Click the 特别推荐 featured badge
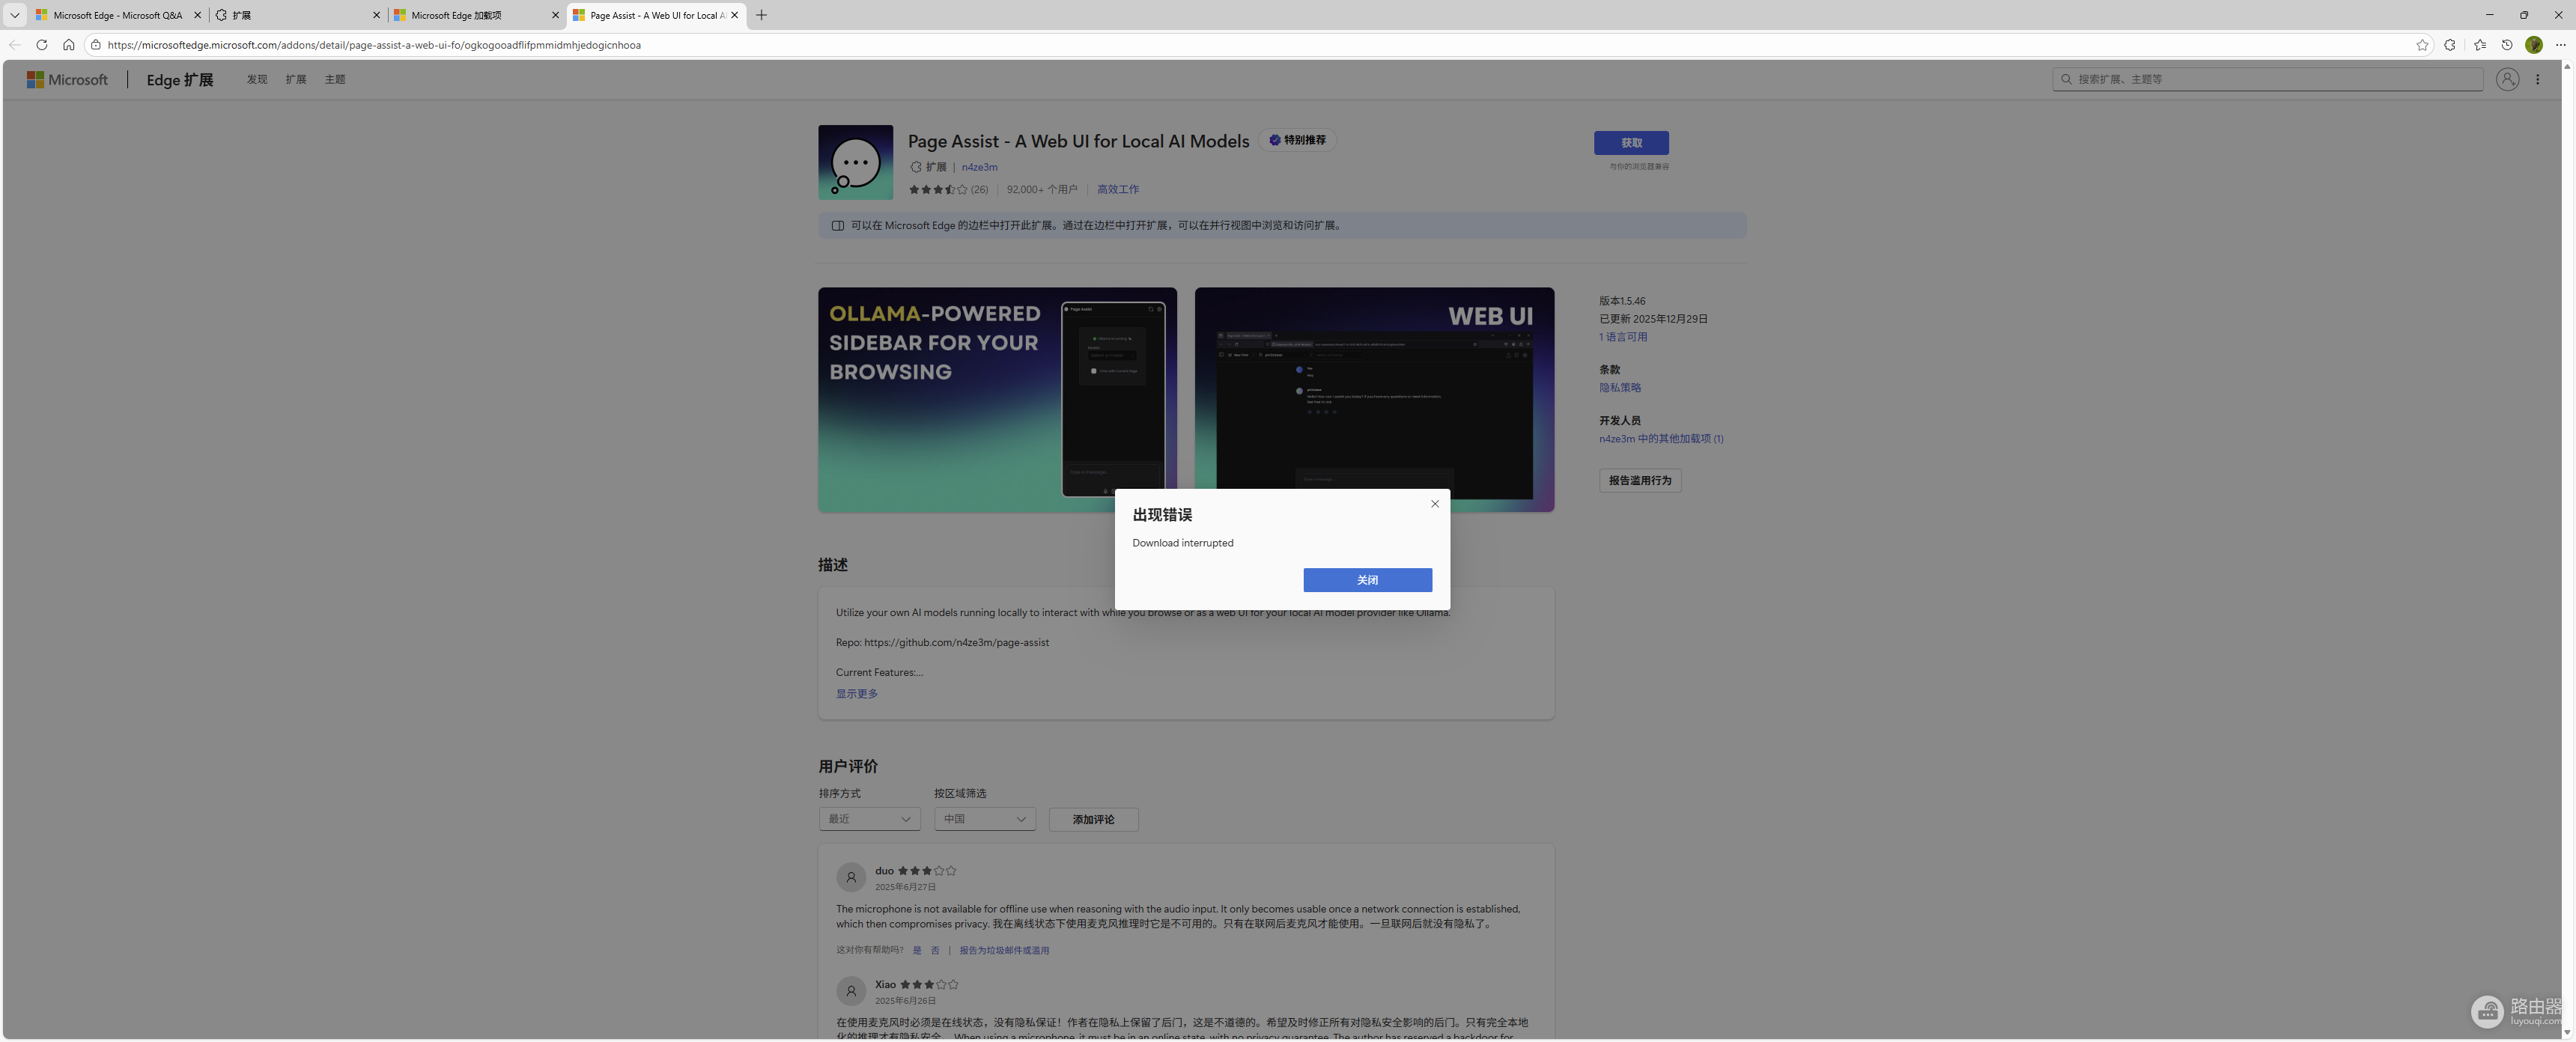 point(1298,140)
